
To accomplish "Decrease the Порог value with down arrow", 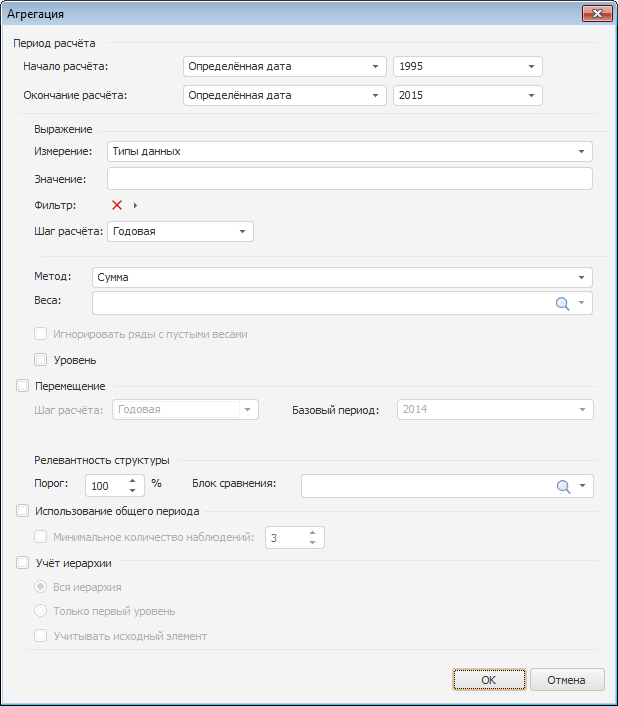I will click(133, 491).
